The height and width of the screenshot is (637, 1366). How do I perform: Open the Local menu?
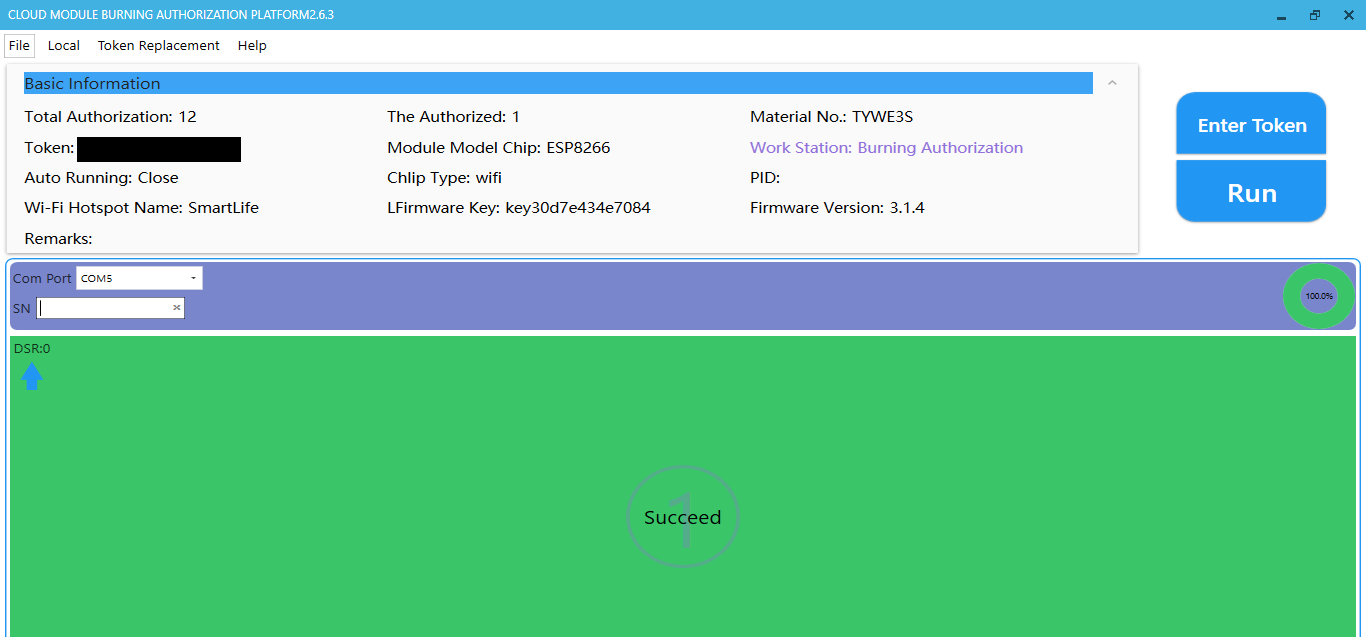[64, 46]
